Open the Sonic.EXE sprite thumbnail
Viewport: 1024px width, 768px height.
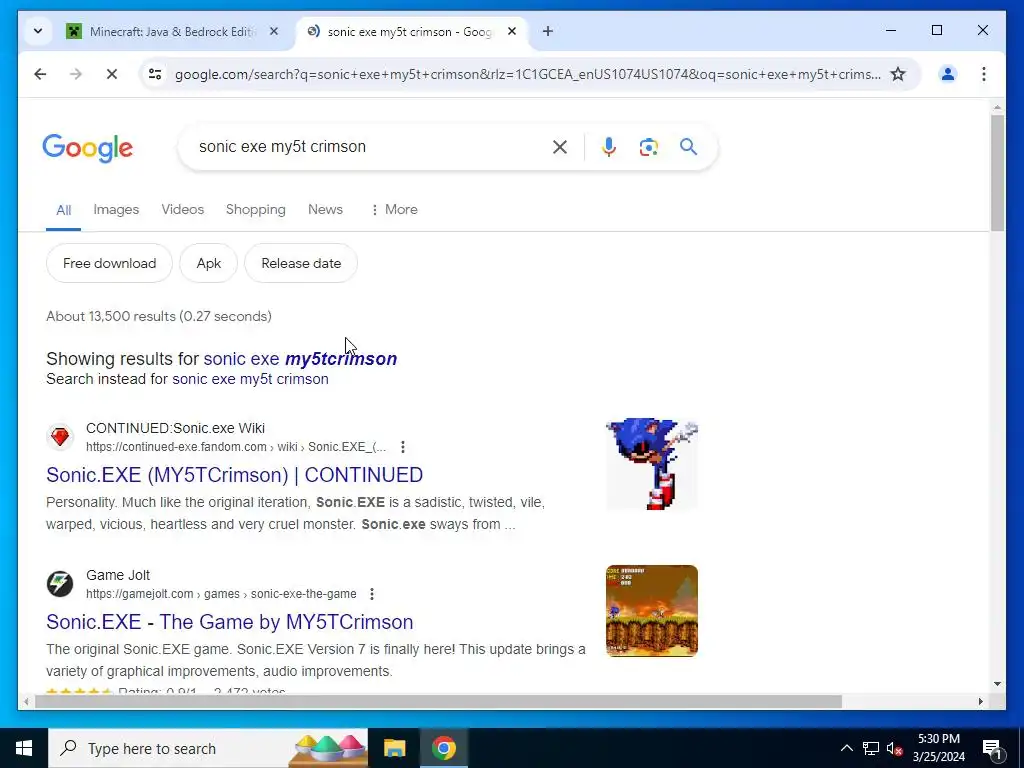click(x=652, y=464)
